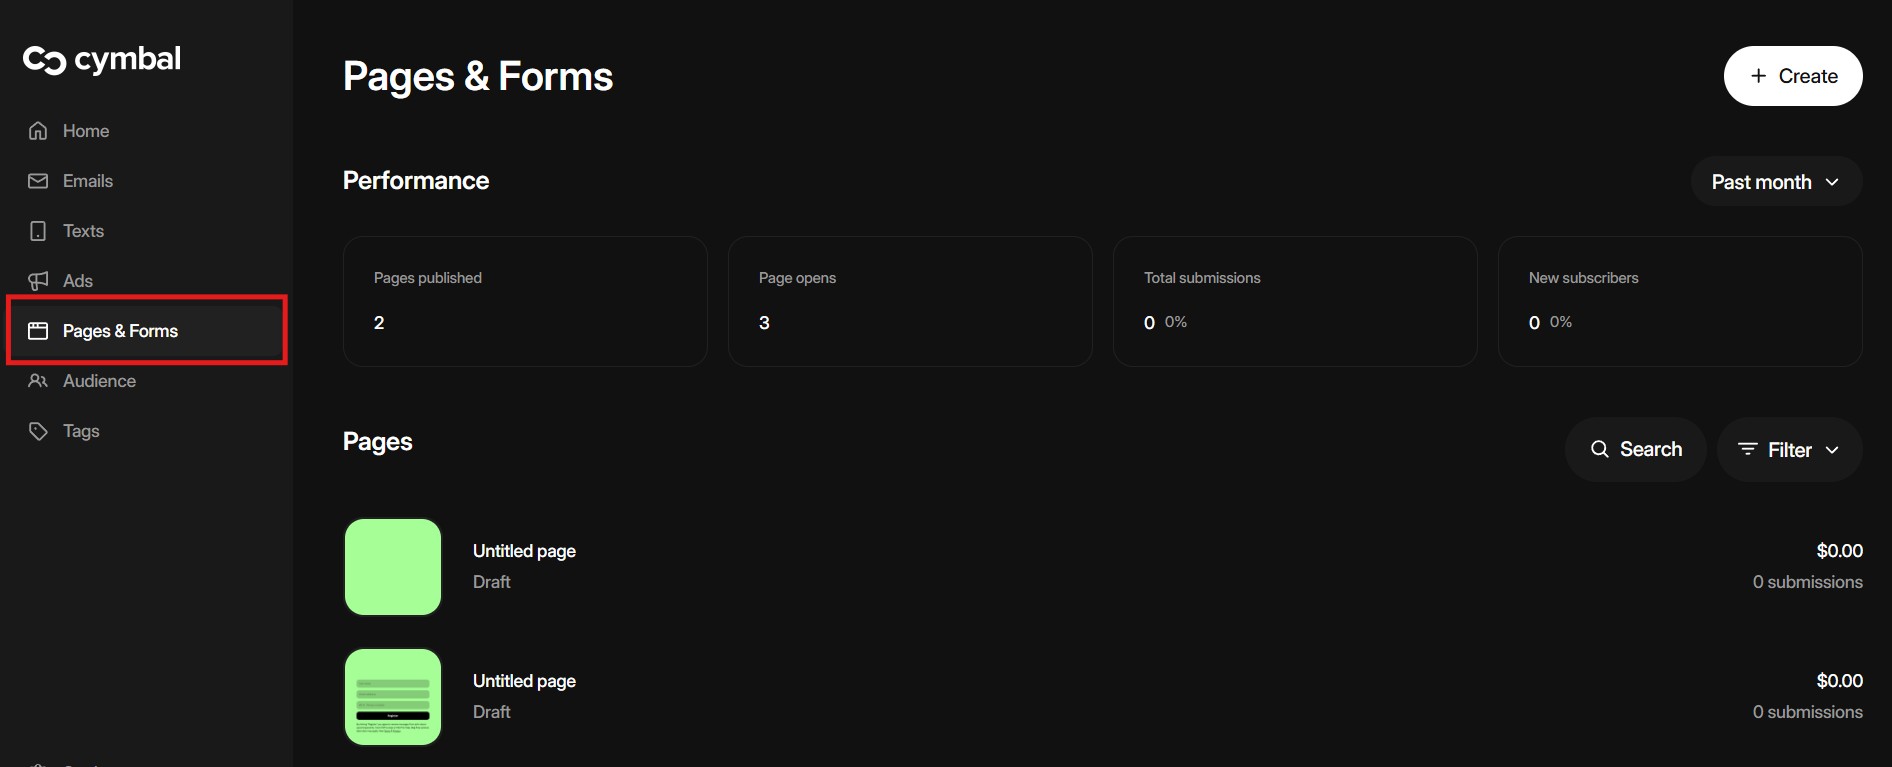Click the magnifying glass Search icon
This screenshot has height=767, width=1892.
(x=1600, y=450)
